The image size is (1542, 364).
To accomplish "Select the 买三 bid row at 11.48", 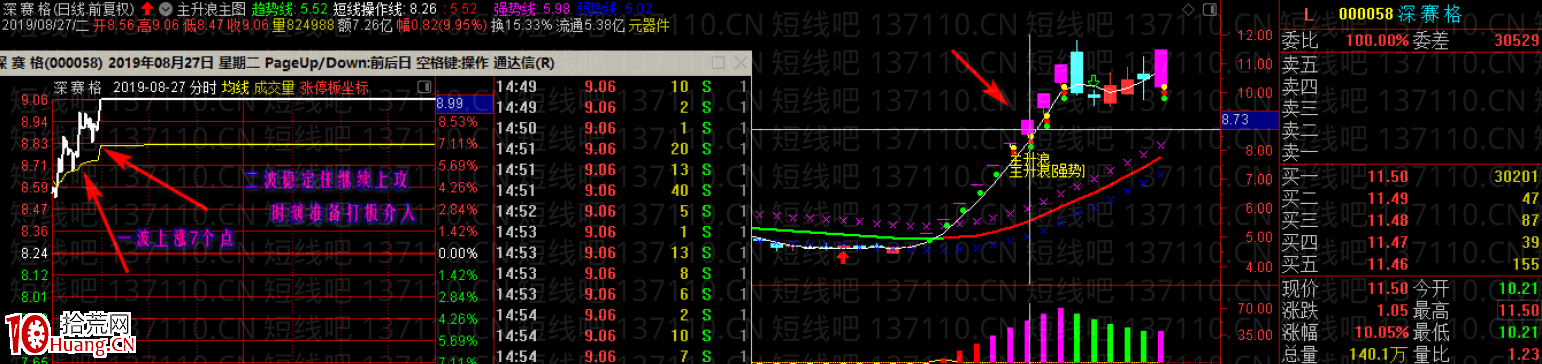I will pos(1411,220).
